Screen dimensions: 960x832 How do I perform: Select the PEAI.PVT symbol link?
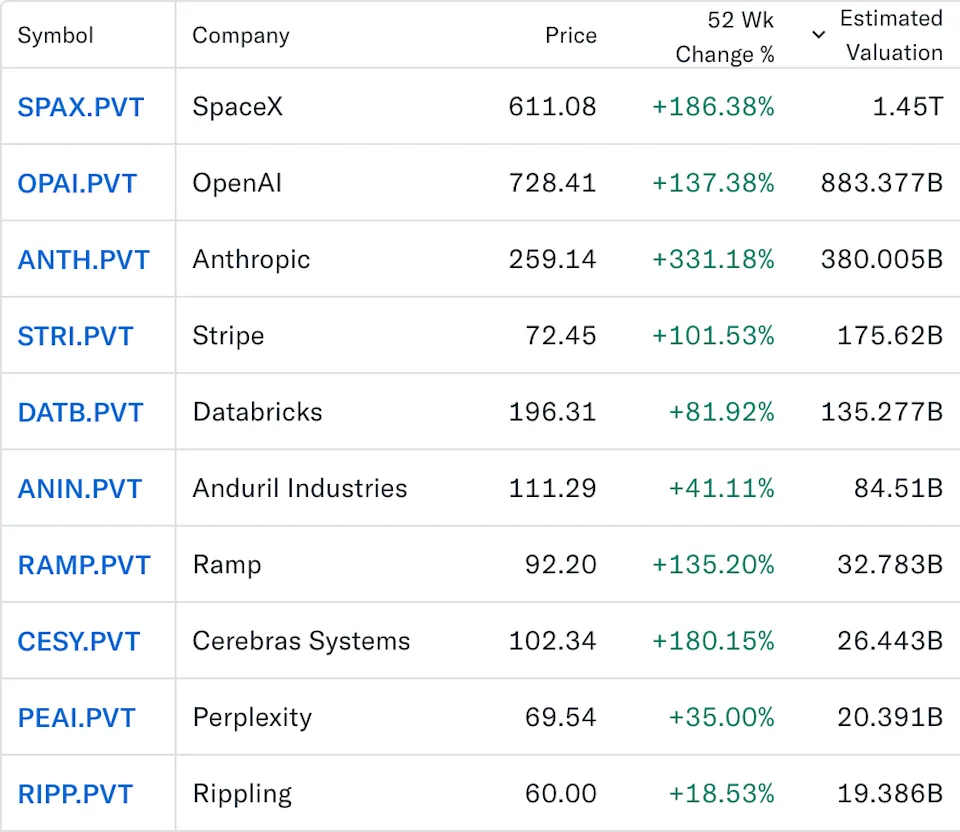click(76, 718)
